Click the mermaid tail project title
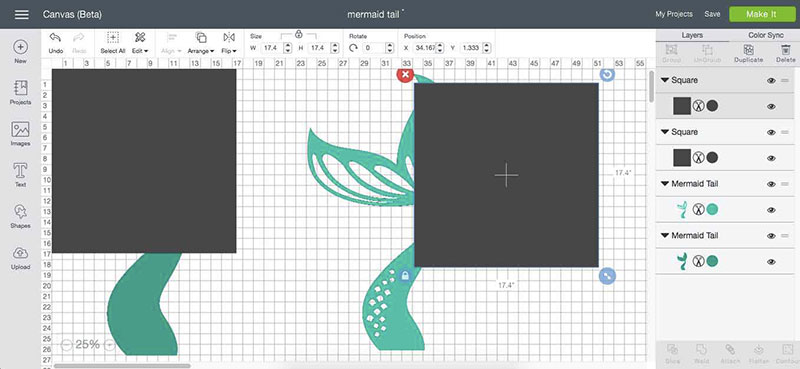Screen dimensions: 800x369 point(373,15)
